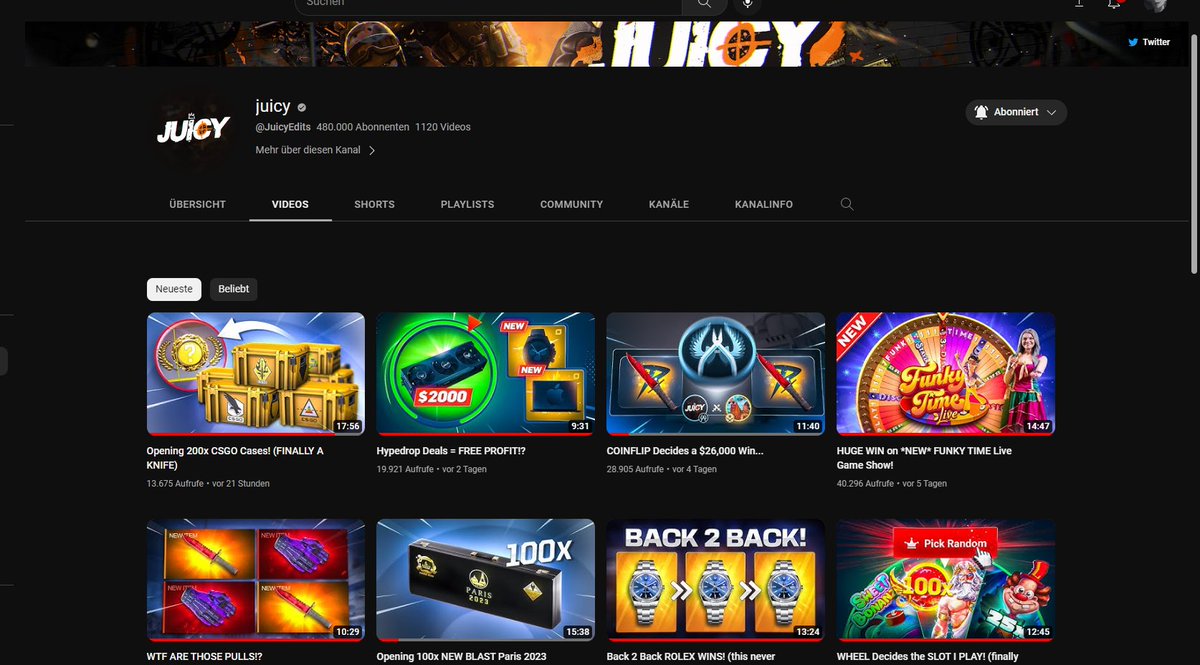Open the PLAYLISTS tab
This screenshot has height=665, width=1200.
[467, 204]
